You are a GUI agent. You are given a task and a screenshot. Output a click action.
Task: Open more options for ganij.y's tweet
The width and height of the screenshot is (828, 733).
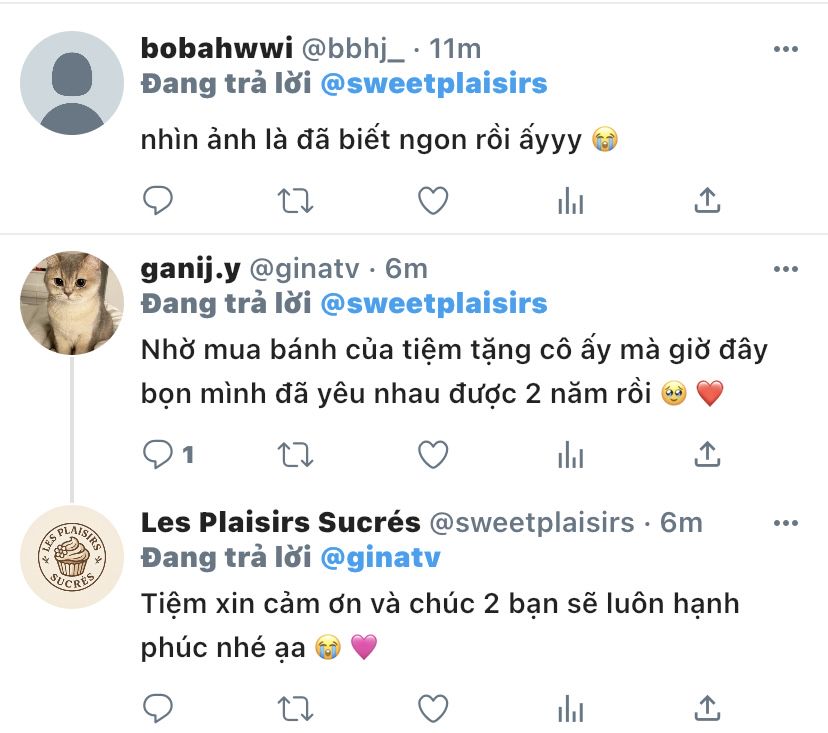785,268
